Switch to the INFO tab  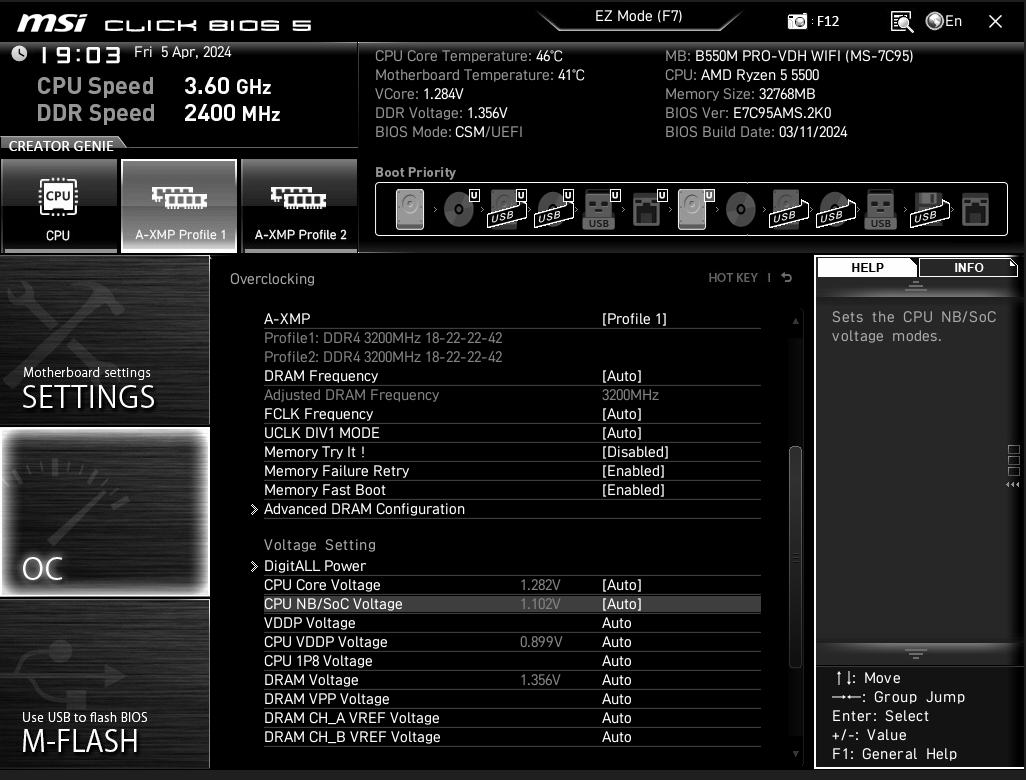click(x=968, y=268)
